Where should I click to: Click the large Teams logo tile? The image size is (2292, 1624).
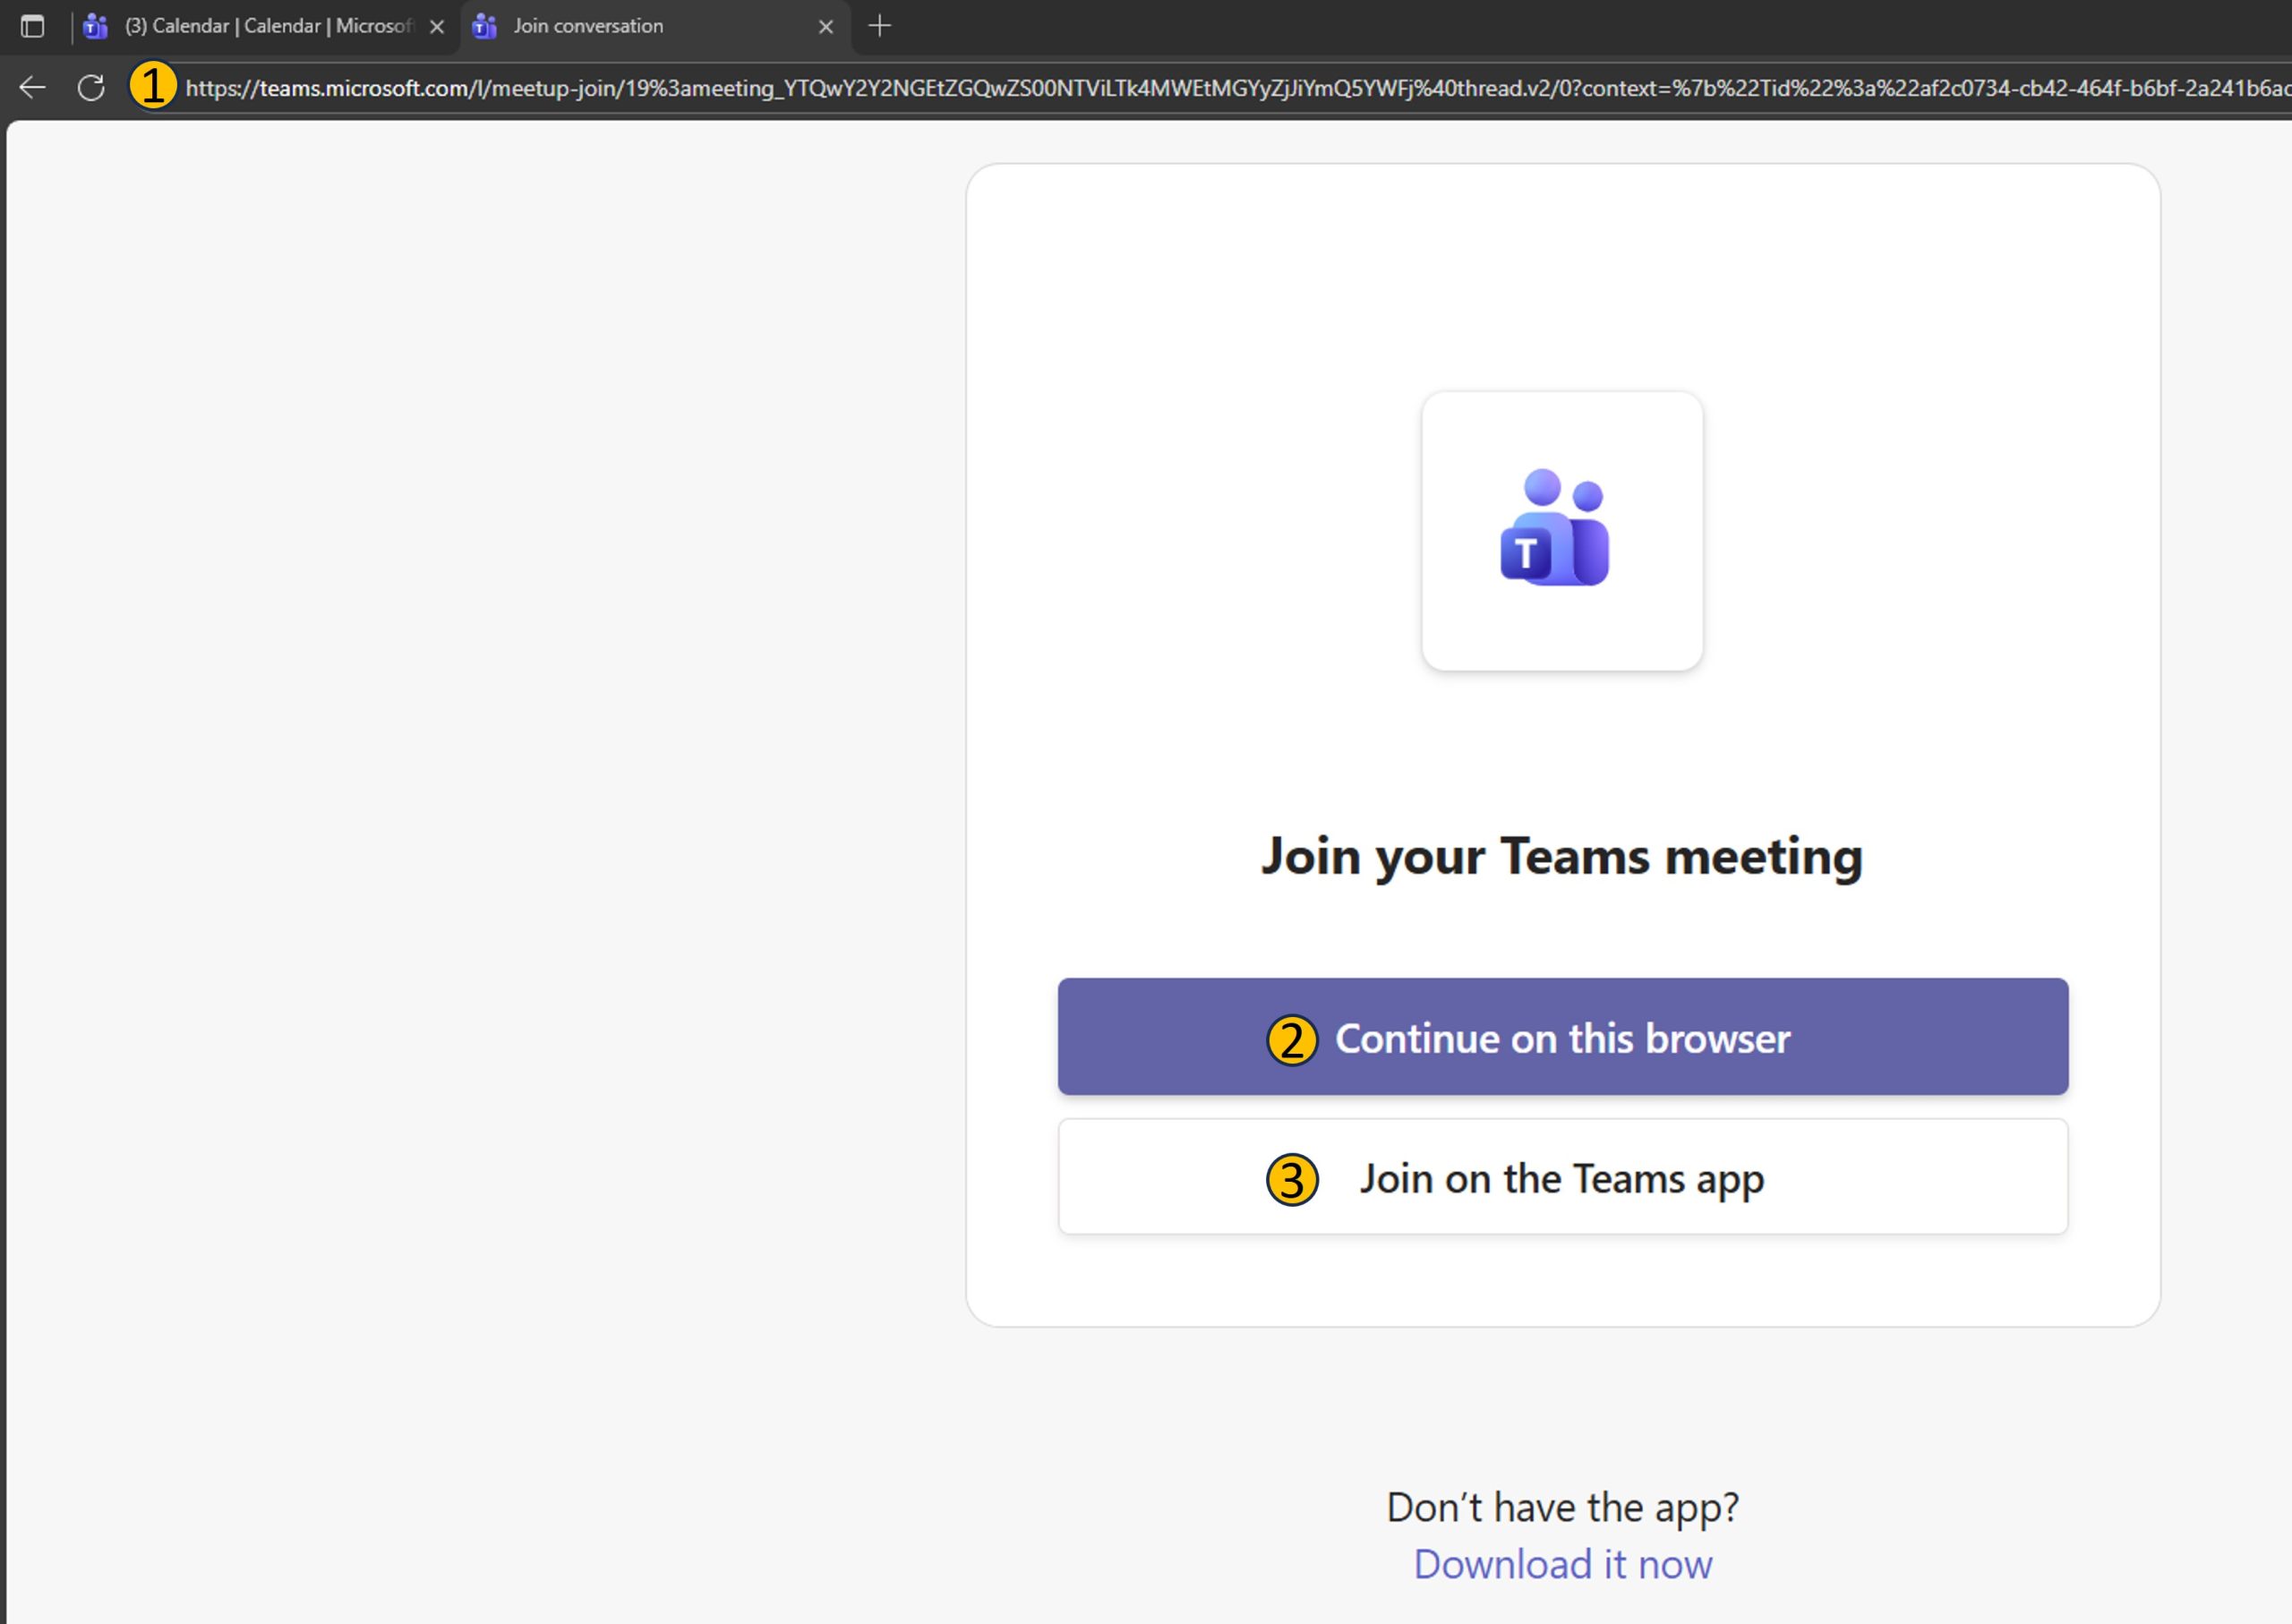[1561, 530]
